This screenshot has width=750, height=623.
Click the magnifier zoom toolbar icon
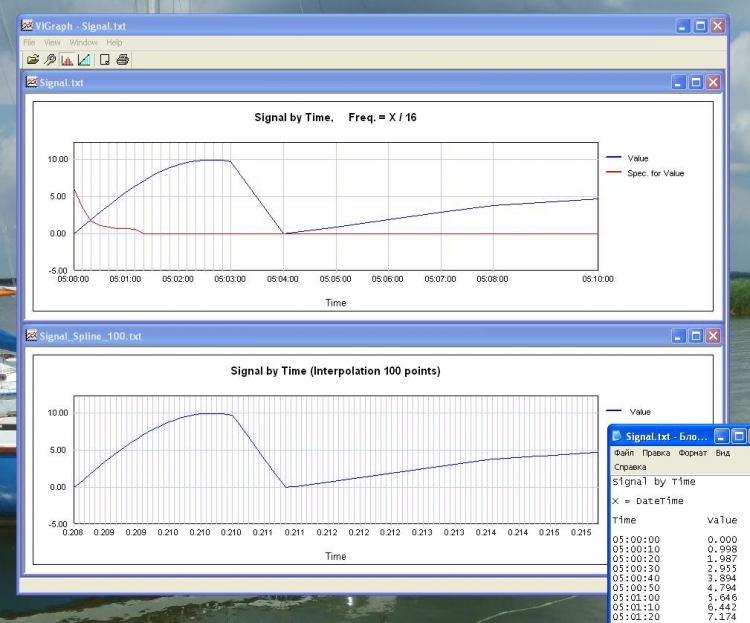[x=49, y=60]
